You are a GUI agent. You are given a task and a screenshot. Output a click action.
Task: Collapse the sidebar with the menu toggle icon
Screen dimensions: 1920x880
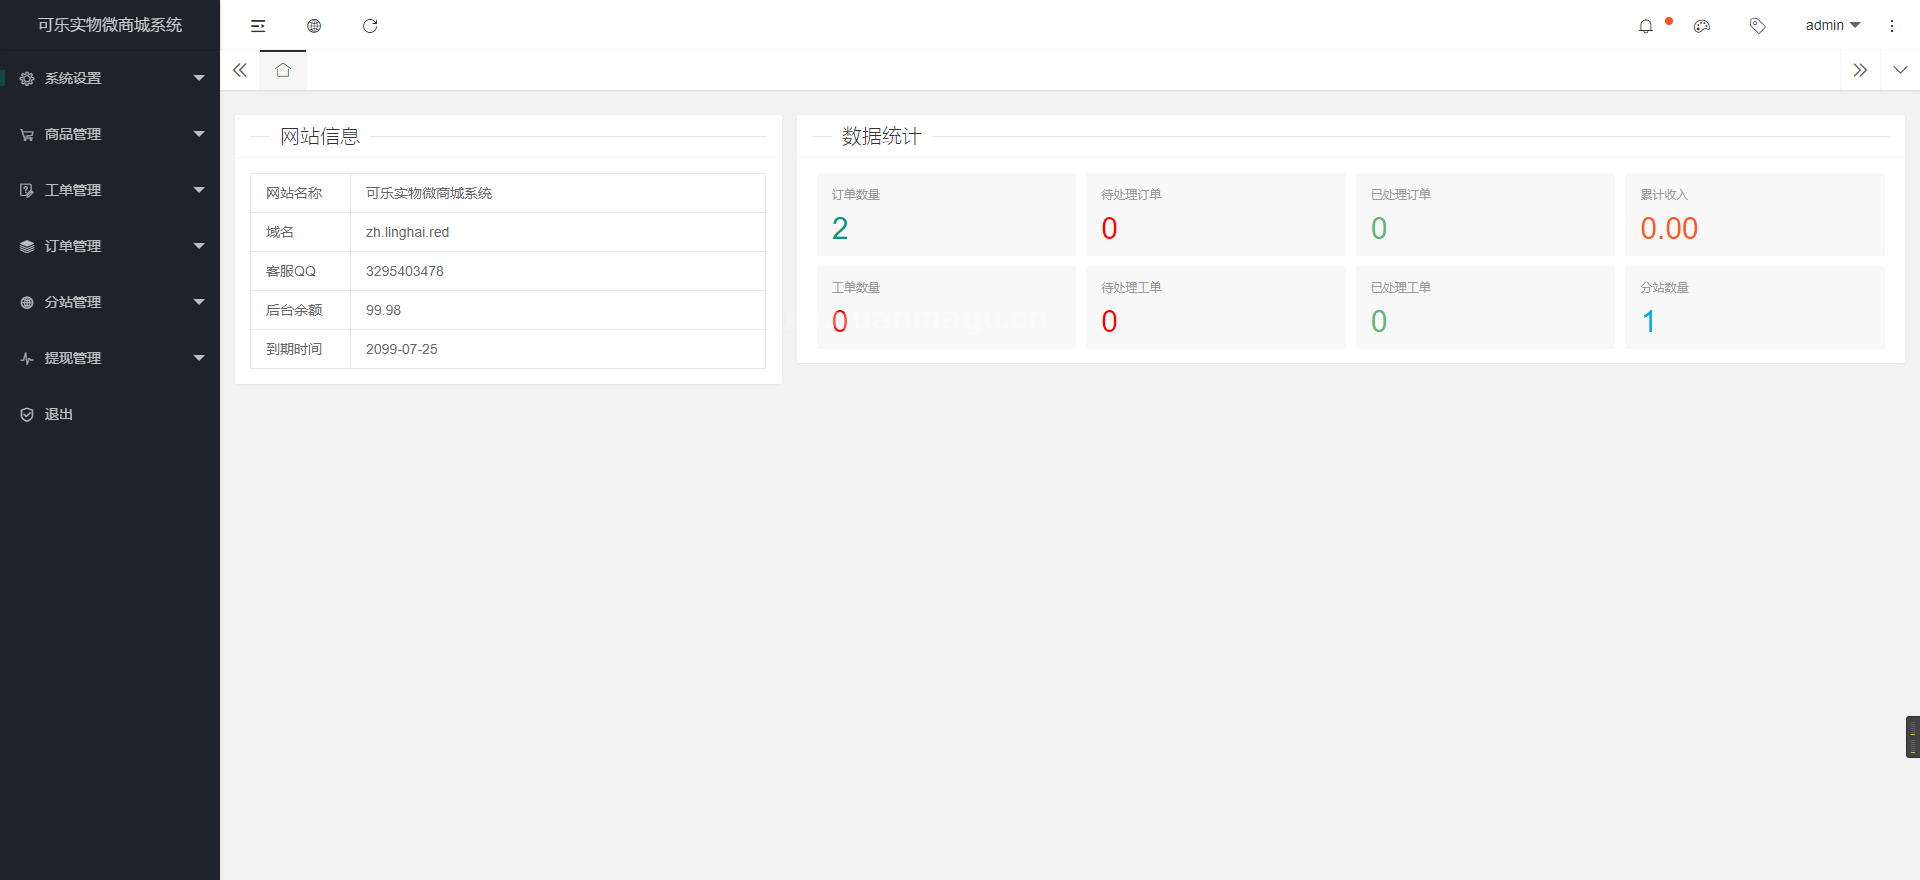(258, 26)
